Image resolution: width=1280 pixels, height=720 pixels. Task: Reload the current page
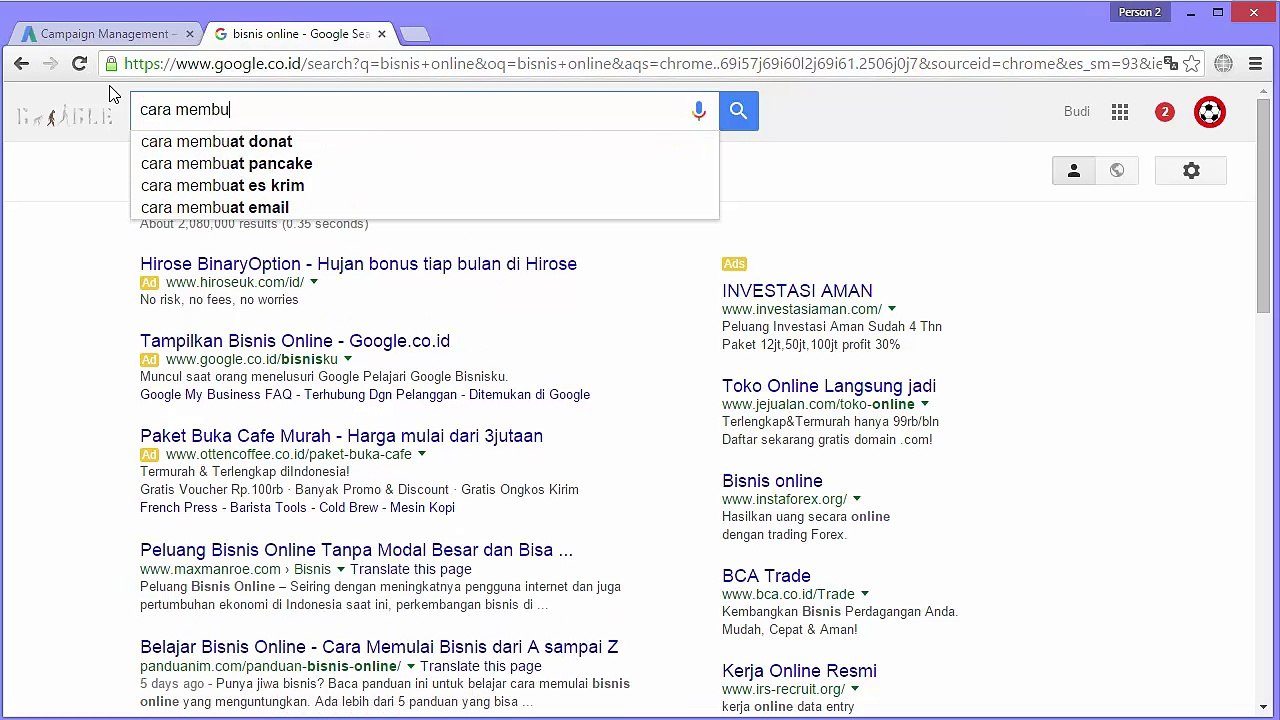click(x=79, y=64)
